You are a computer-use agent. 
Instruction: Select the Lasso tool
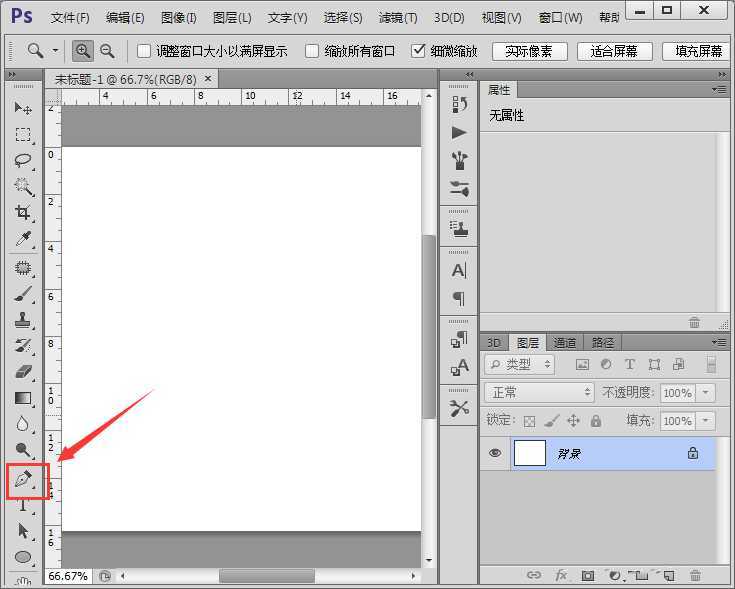23,160
